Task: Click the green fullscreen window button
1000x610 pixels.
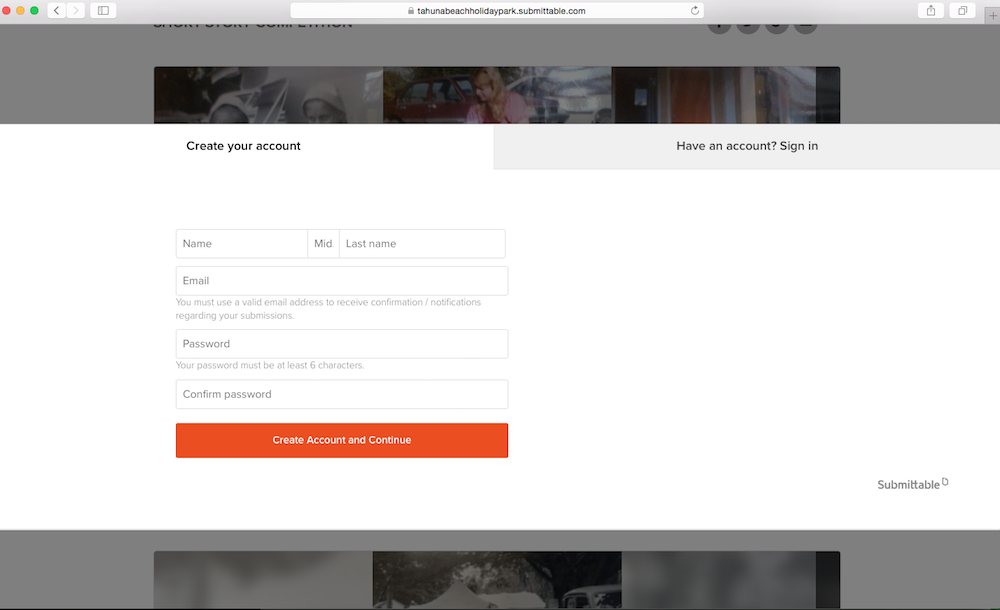Action: tap(34, 10)
